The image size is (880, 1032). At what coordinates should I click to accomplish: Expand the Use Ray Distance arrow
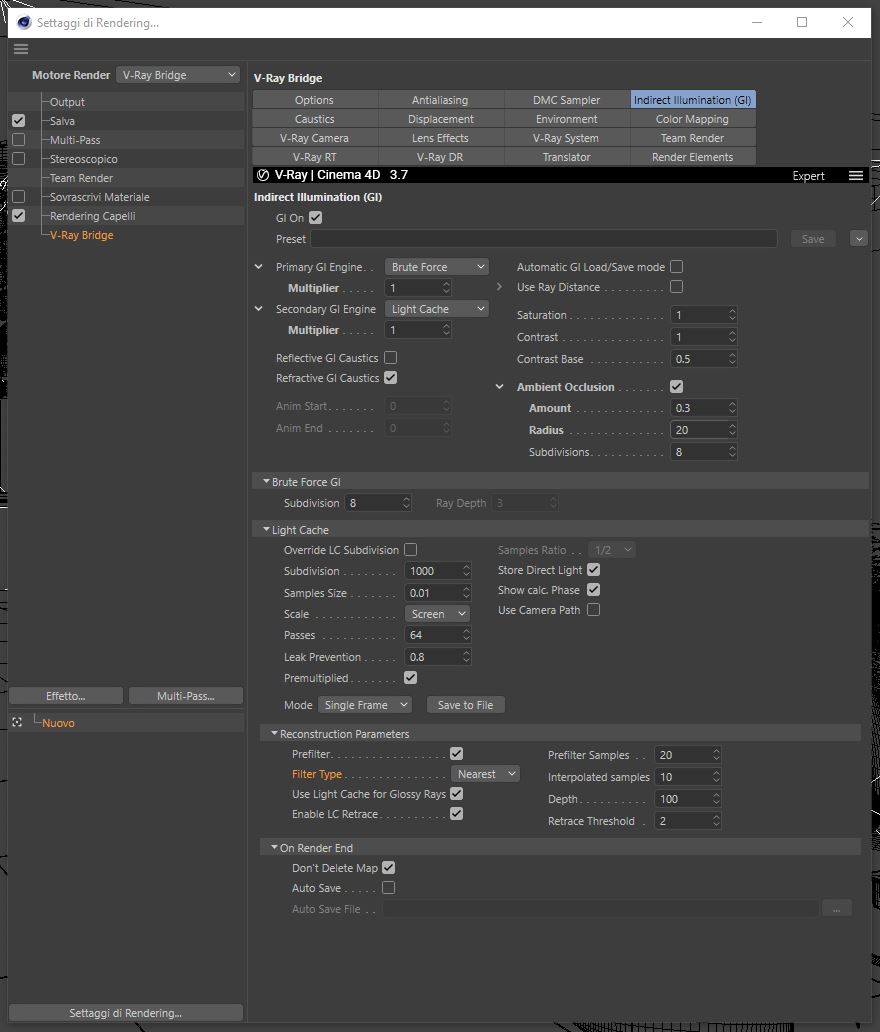[499, 287]
